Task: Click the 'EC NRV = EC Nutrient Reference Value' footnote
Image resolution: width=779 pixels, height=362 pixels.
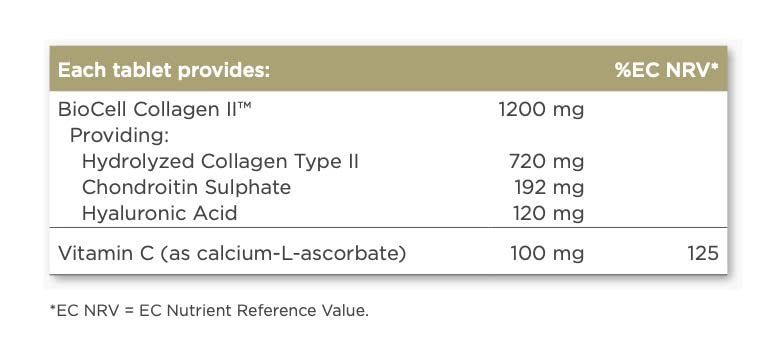Action: point(209,311)
